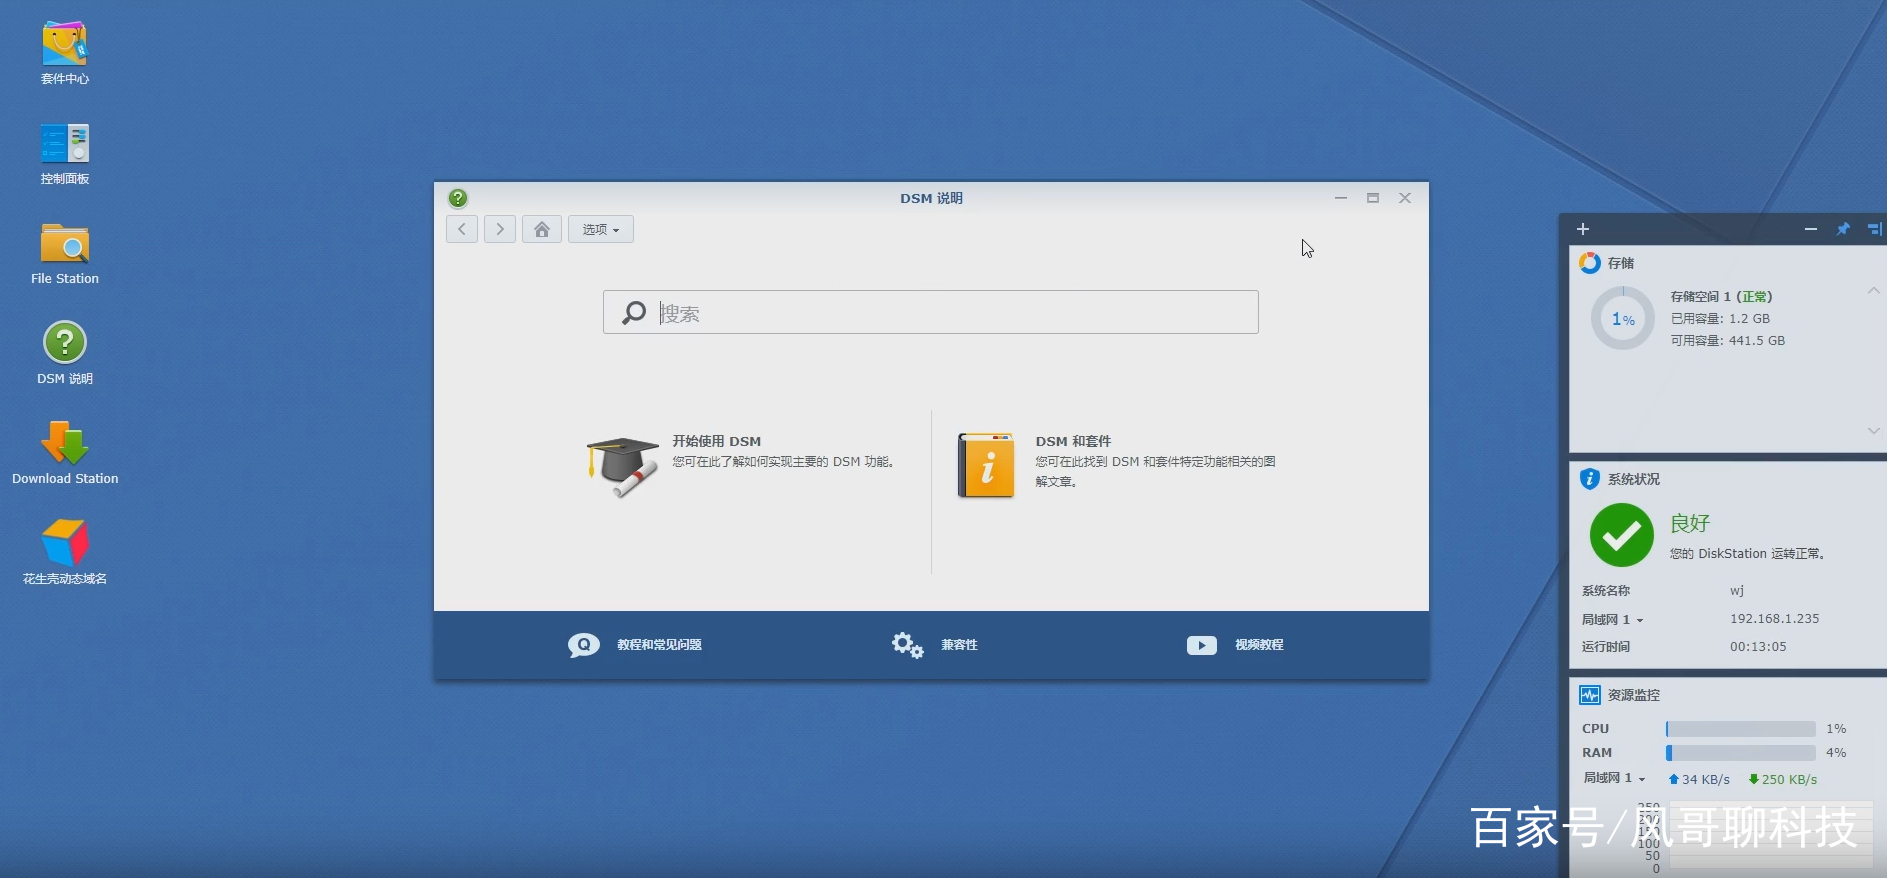Screen dimensions: 1887x878
Task: Click the system name value wj
Action: click(1737, 591)
